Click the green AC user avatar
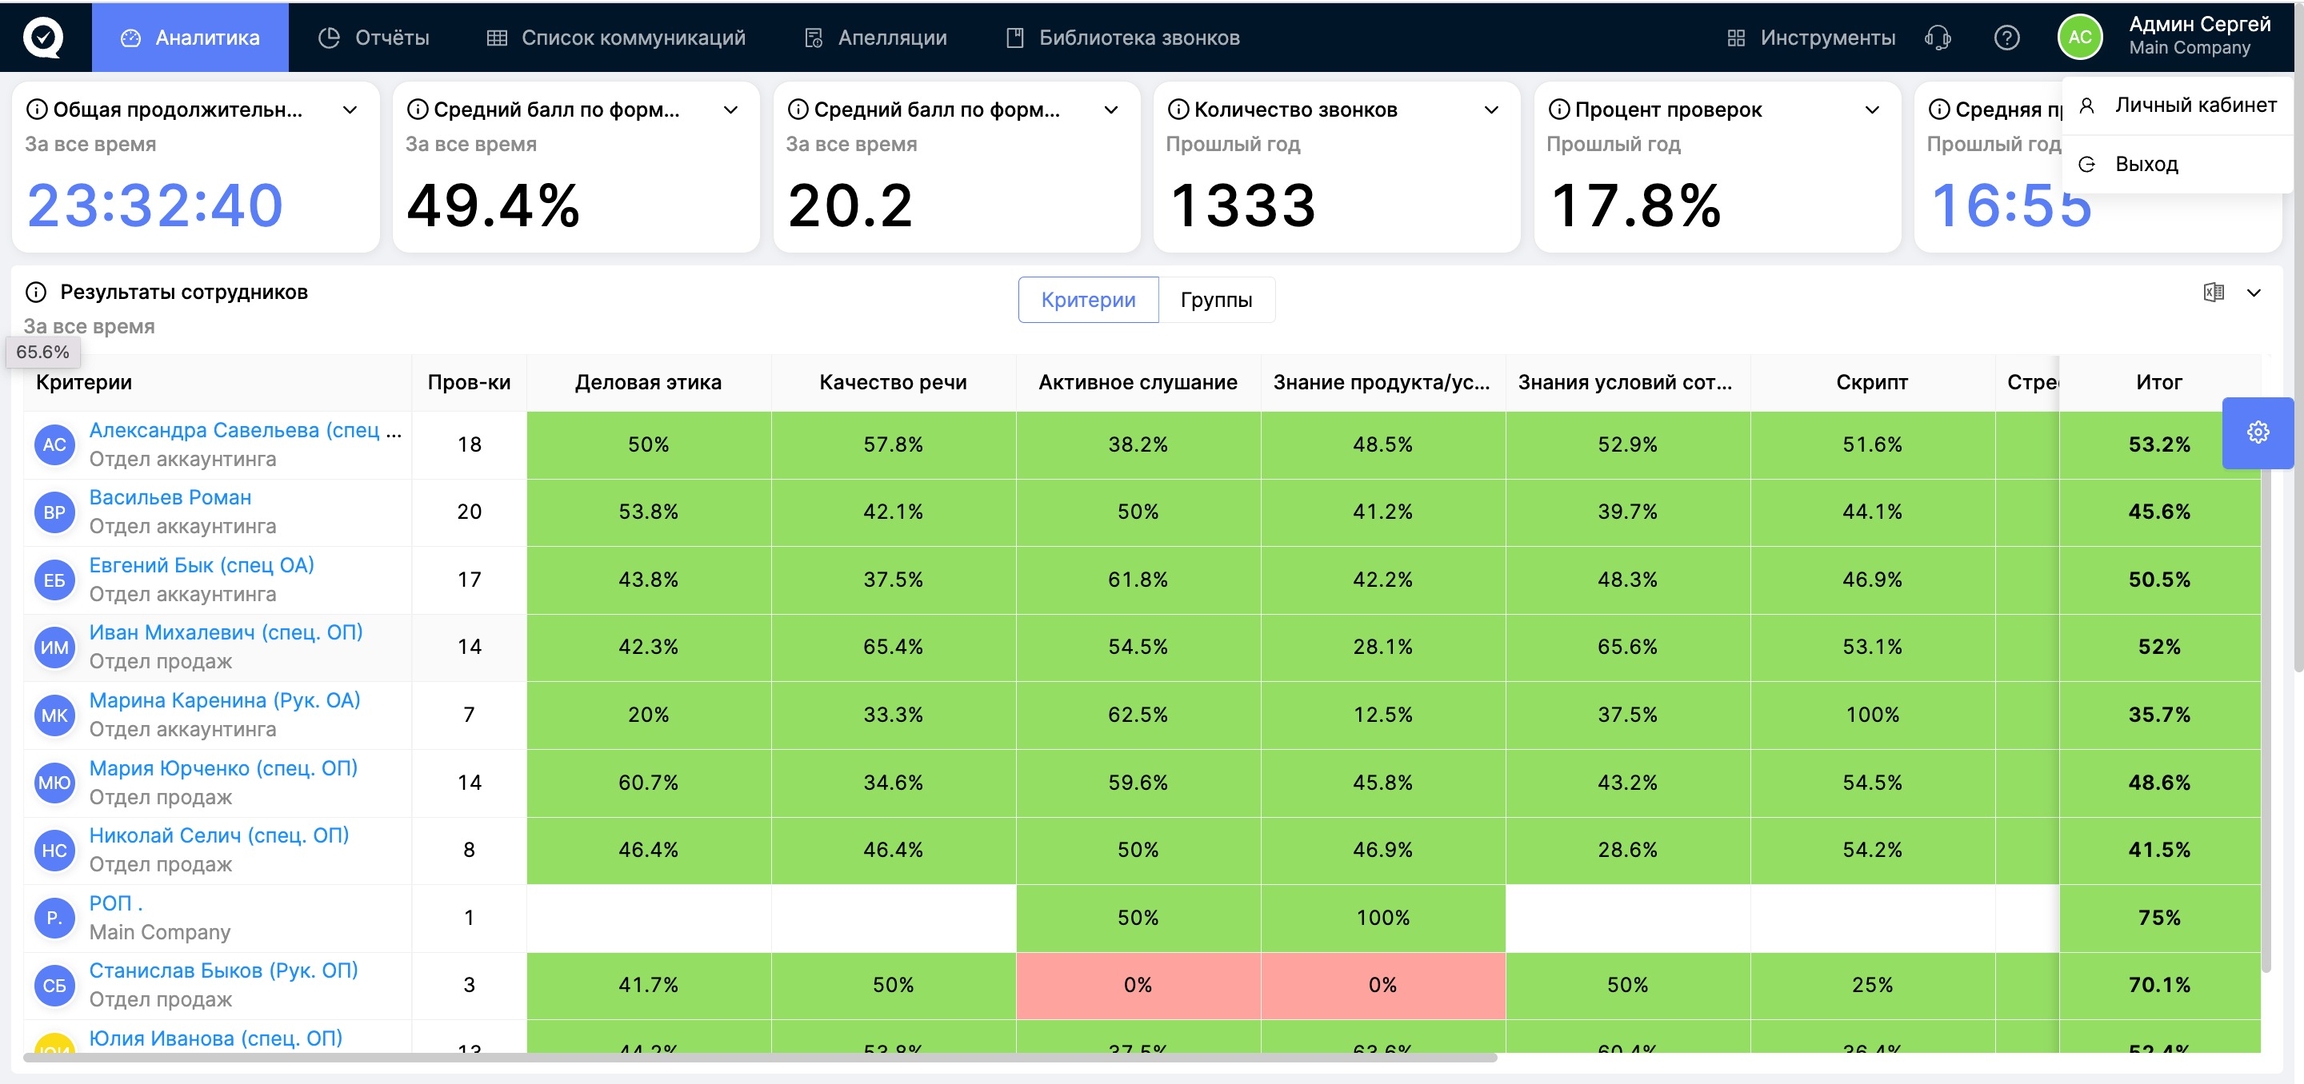Screen dimensions: 2304x1084 [2079, 37]
